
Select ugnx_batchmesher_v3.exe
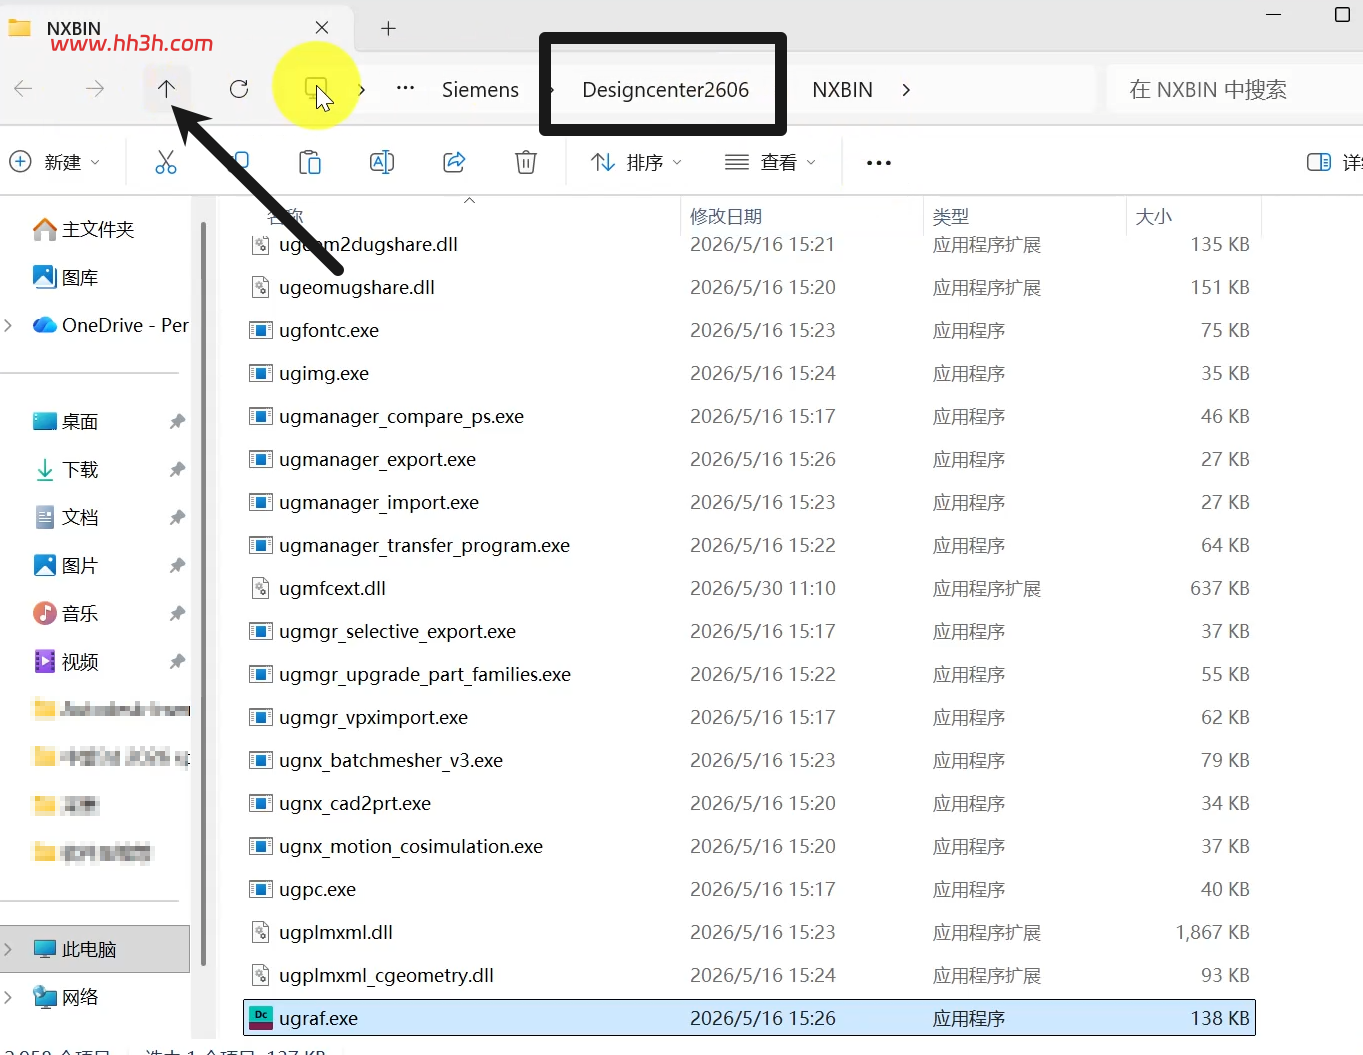(x=749, y=760)
